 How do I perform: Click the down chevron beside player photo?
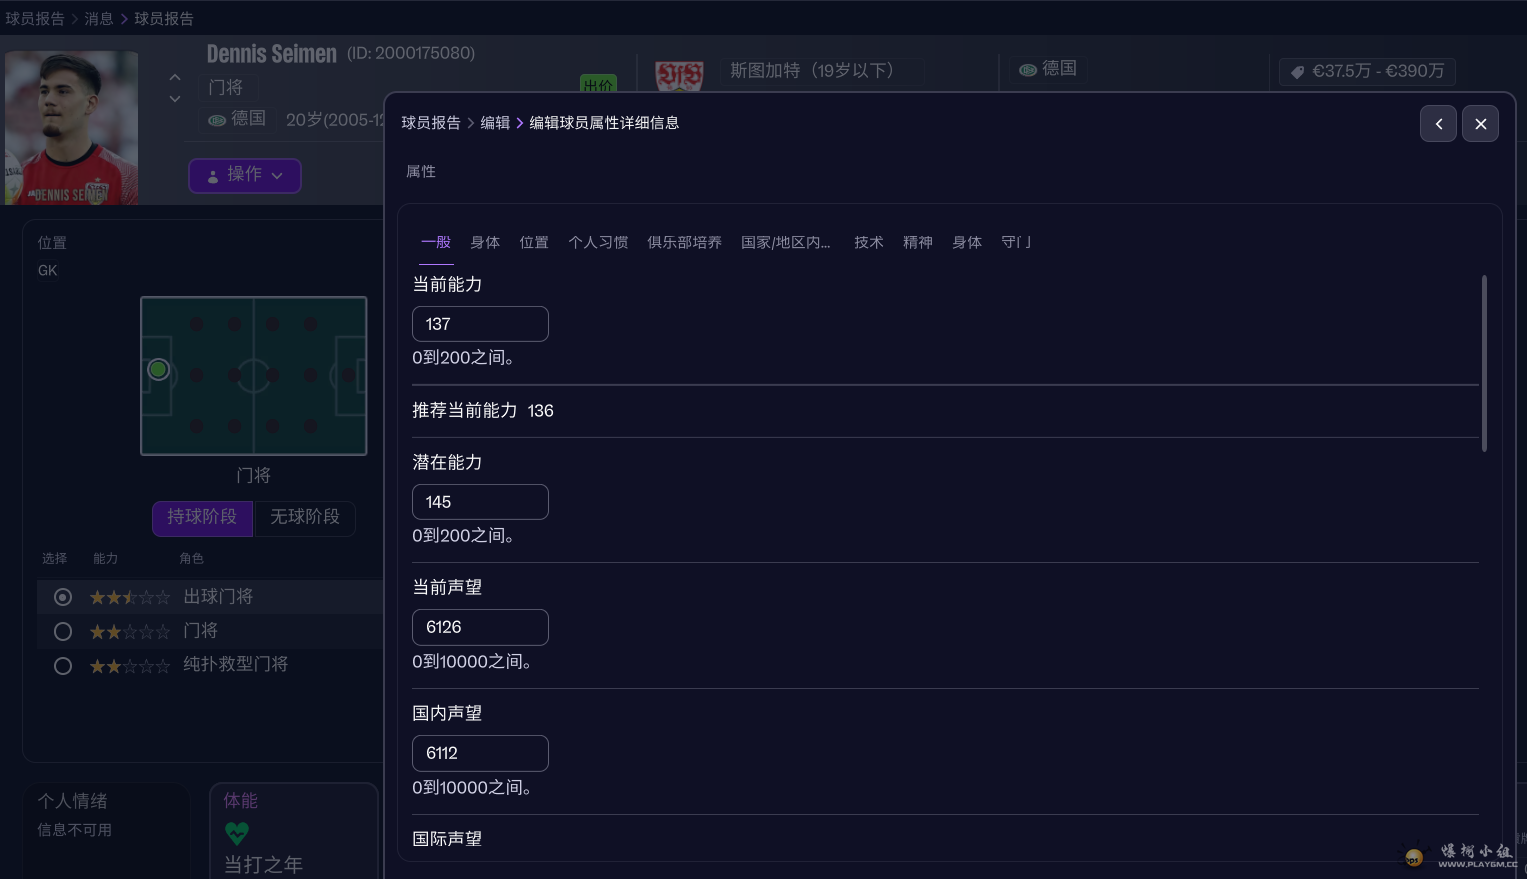175,99
